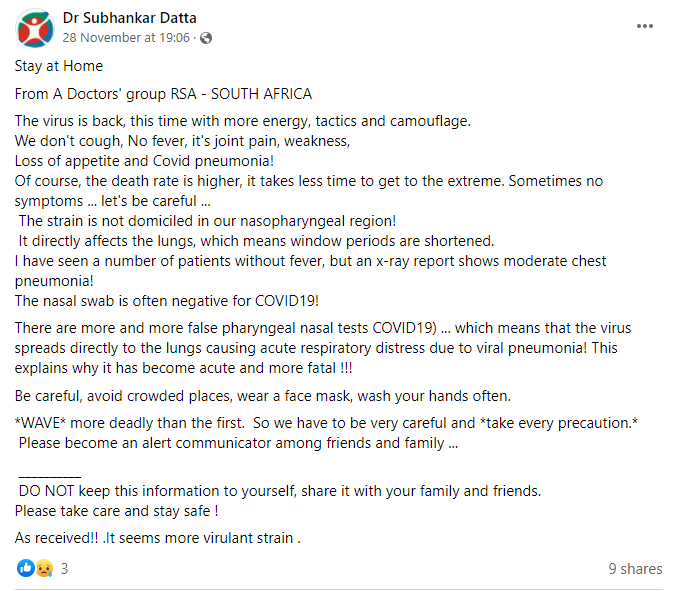Click the blue Like reaction icon
The height and width of the screenshot is (591, 675).
tap(25, 568)
